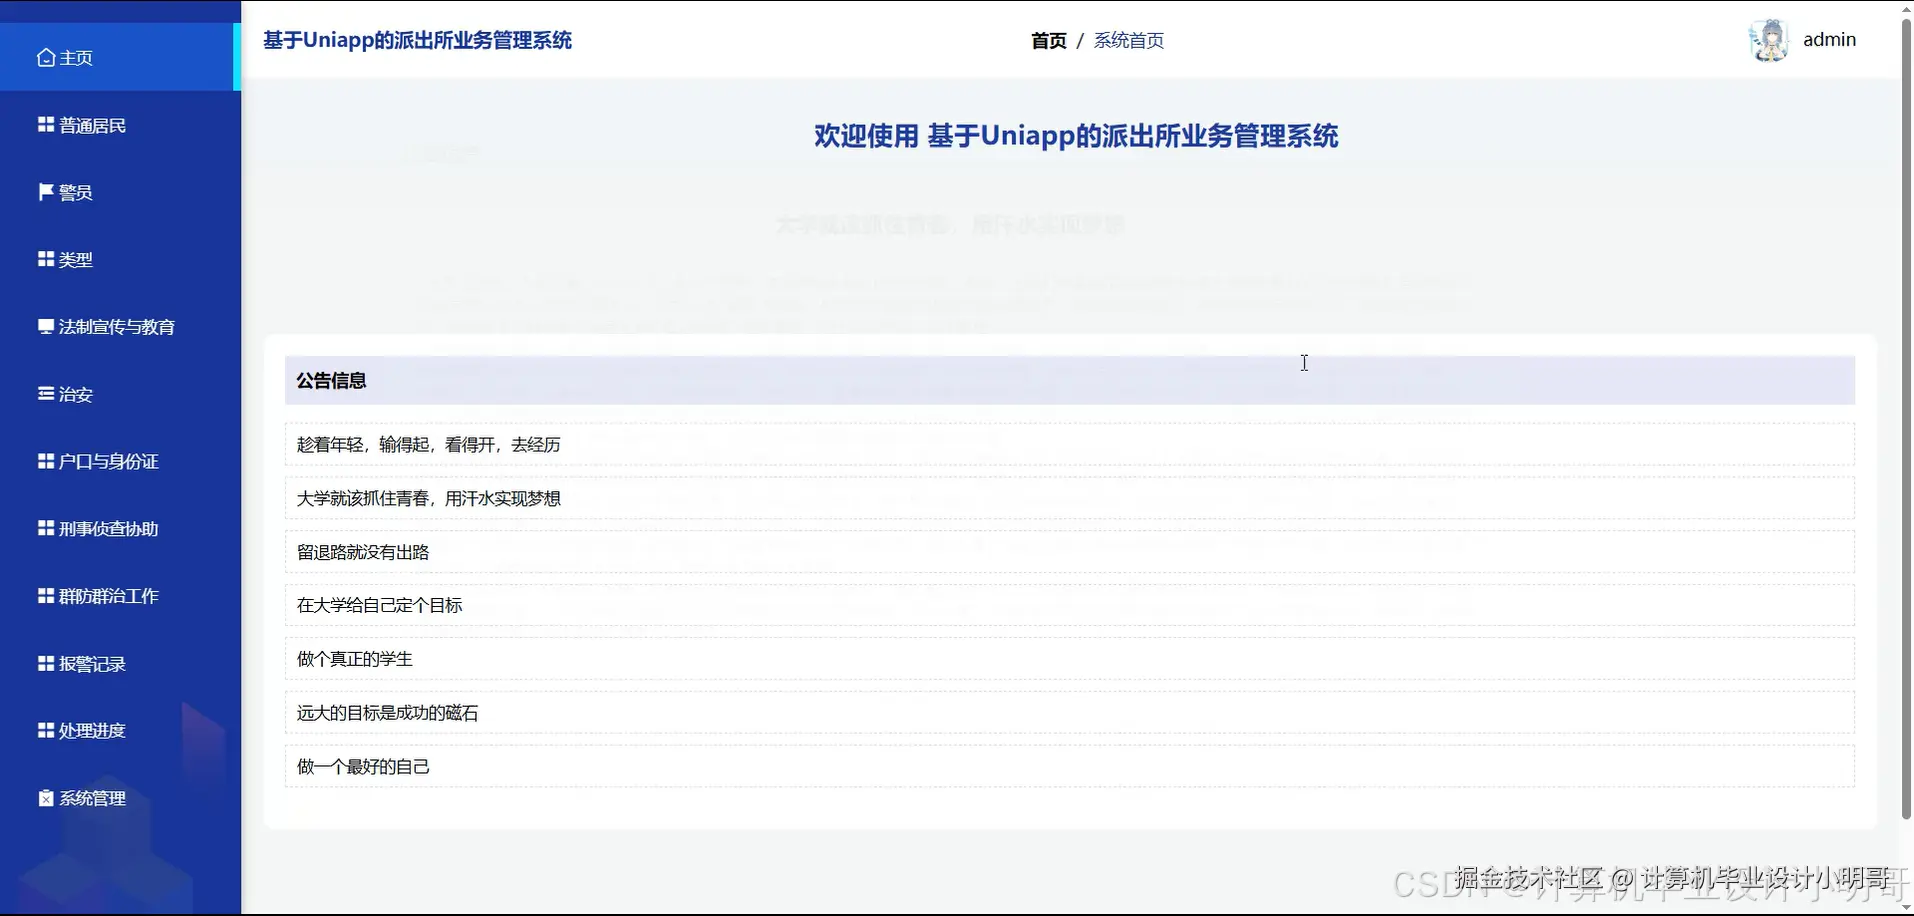1914x916 pixels.
Task: Click the 系统首页 breadcrumb
Action: [1128, 41]
